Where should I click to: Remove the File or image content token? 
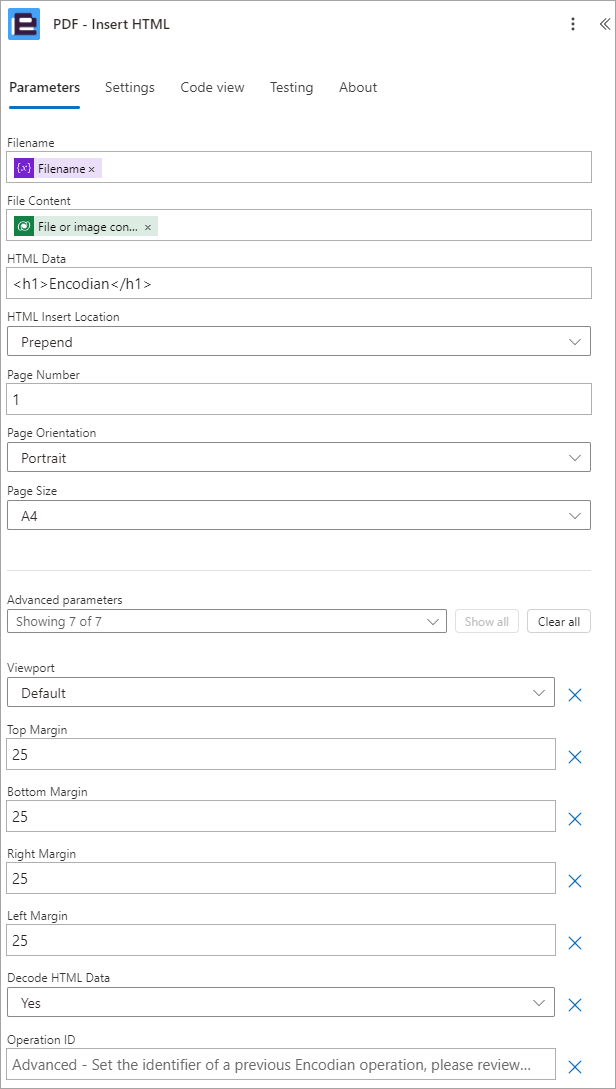147,227
